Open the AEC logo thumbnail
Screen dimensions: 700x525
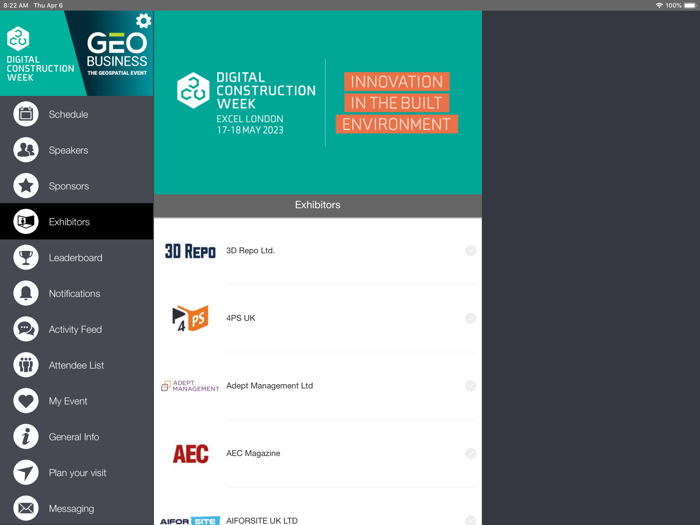[191, 454]
